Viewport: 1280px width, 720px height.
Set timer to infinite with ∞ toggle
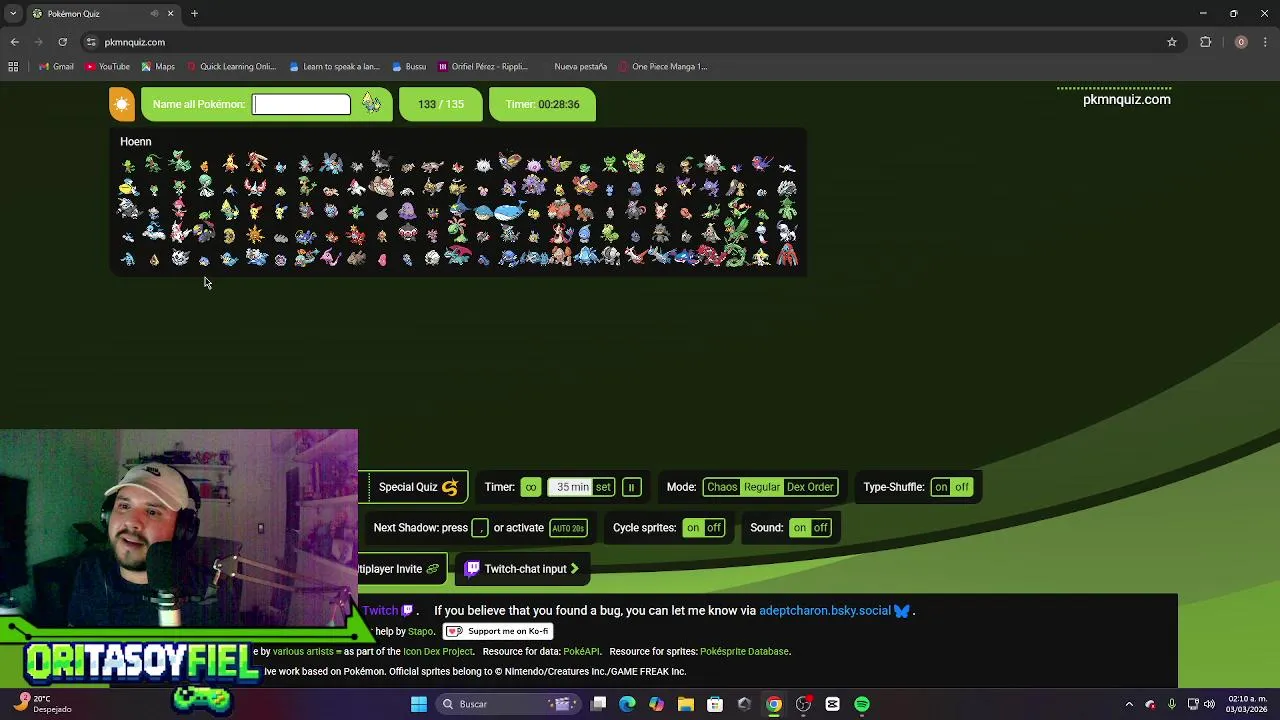click(530, 487)
